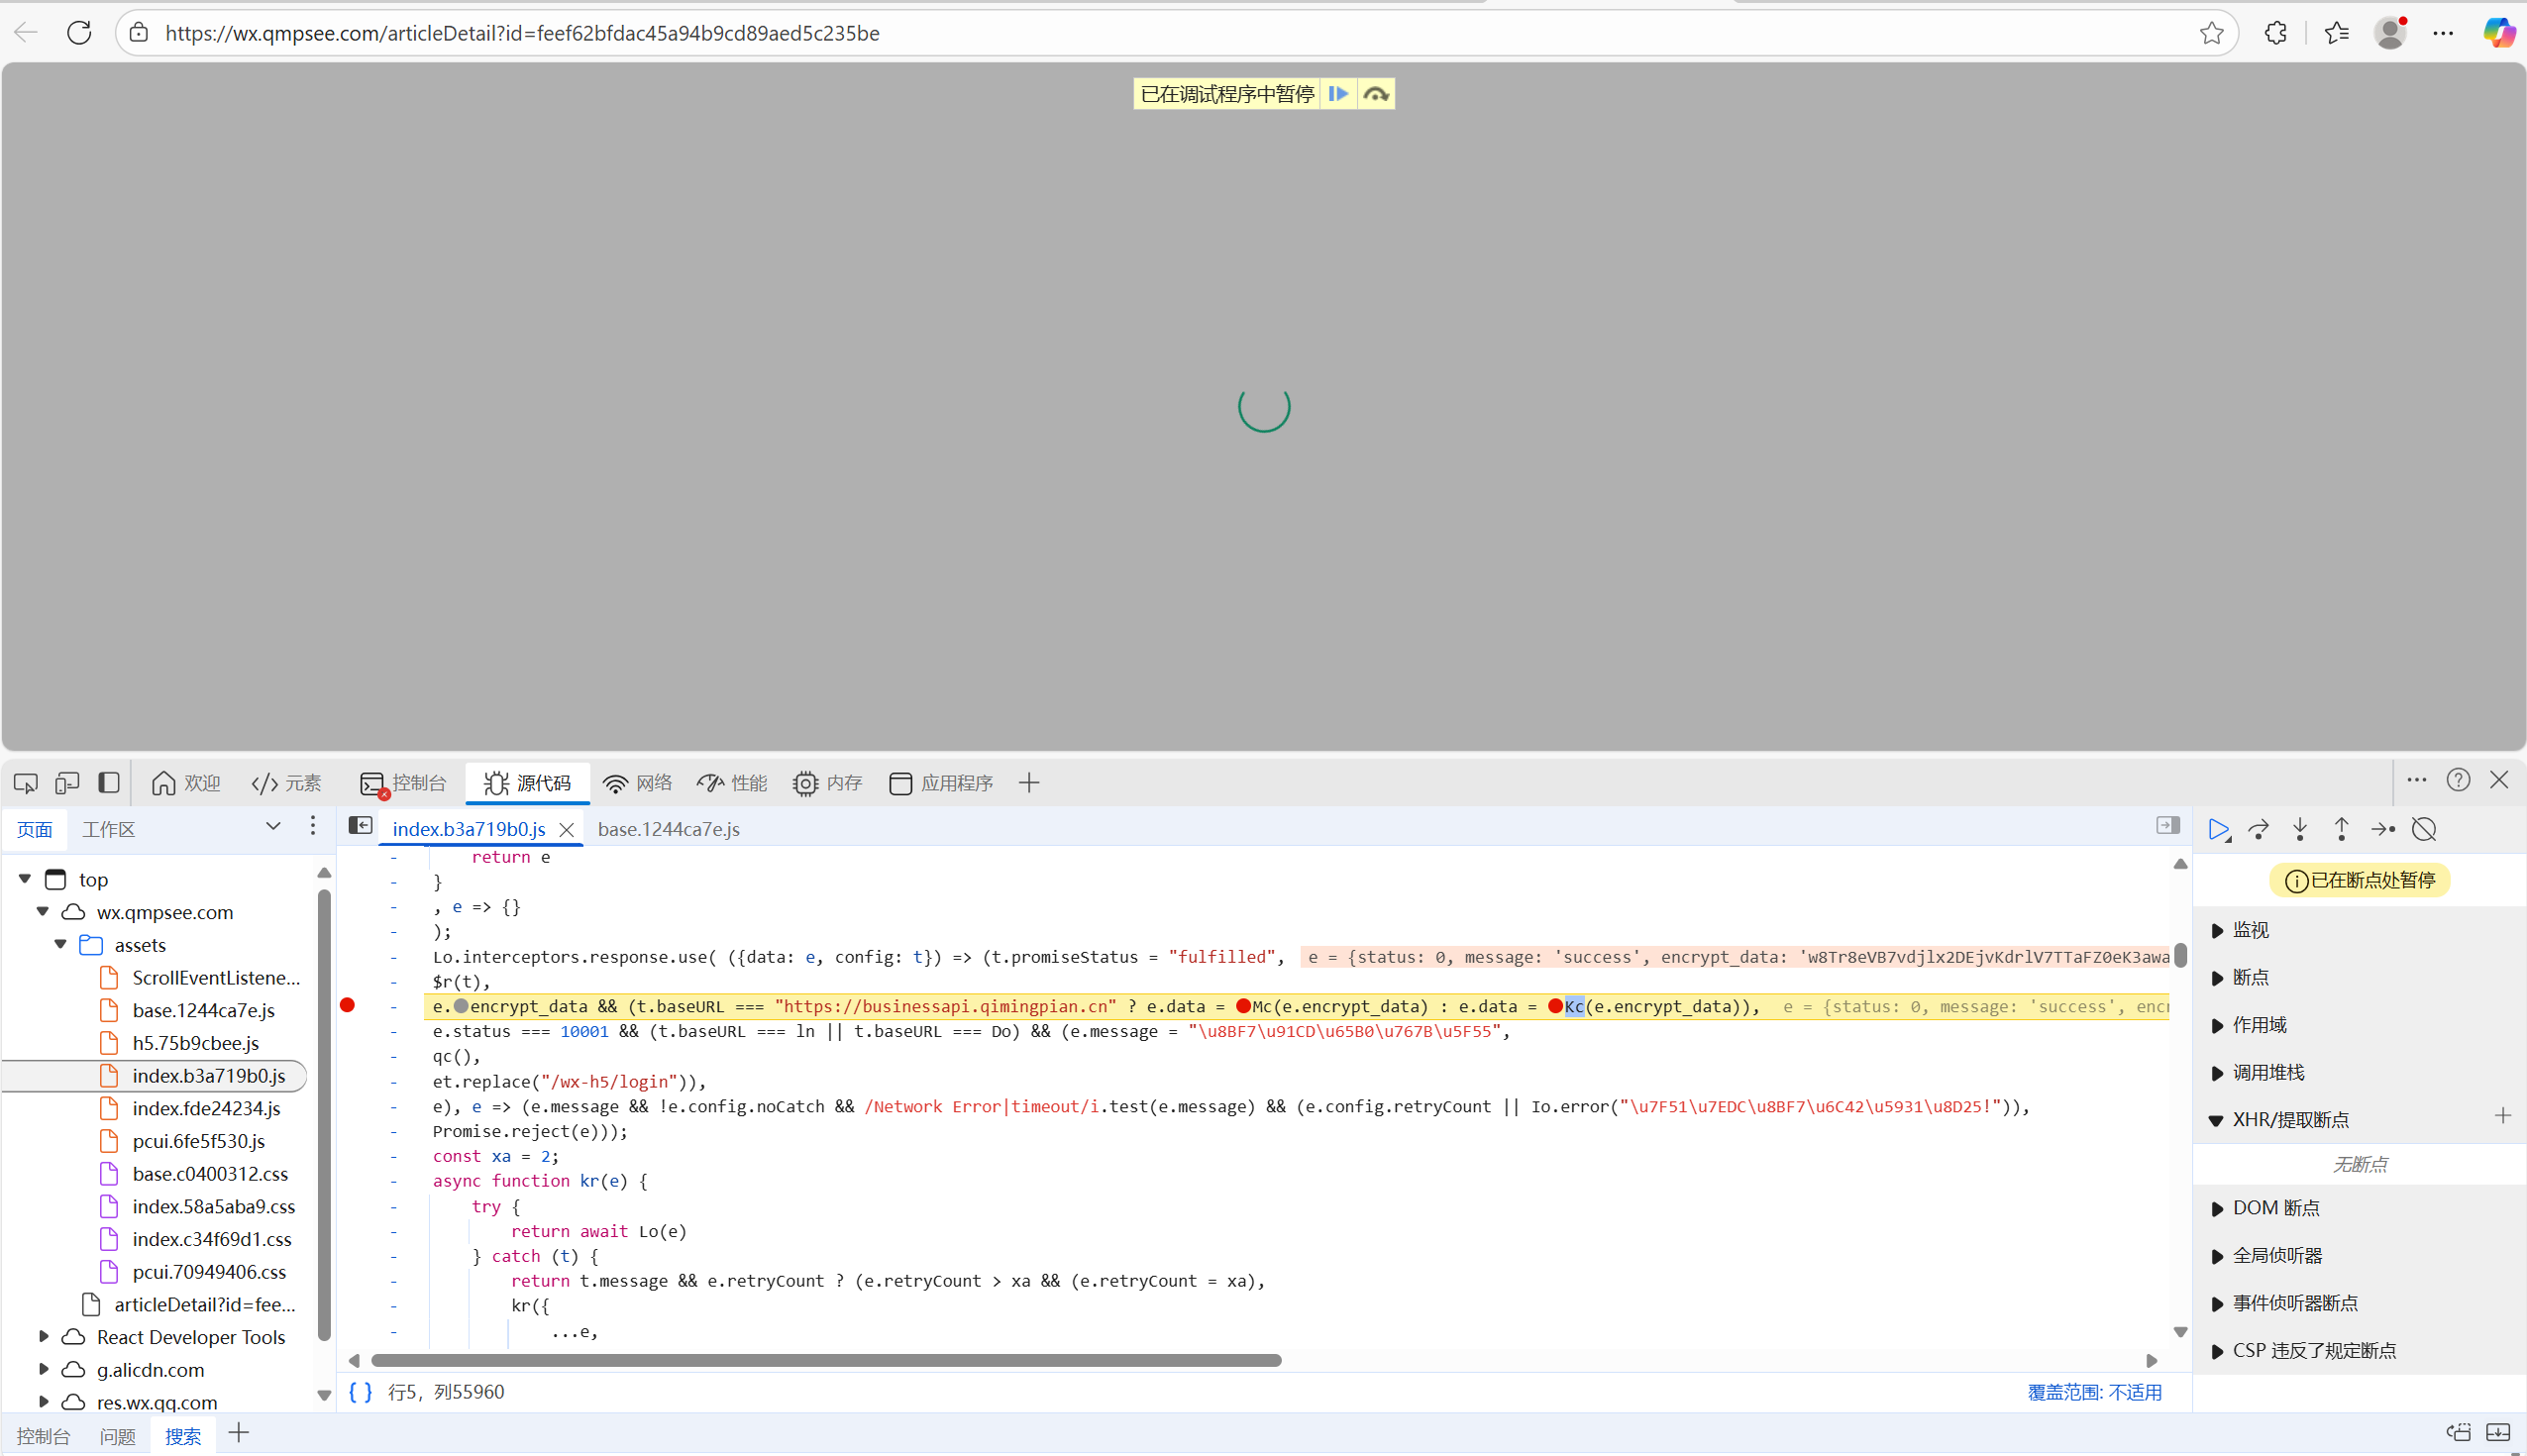This screenshot has height=1456, width=2527.
Task: Click the step out of function icon
Action: 2341,829
